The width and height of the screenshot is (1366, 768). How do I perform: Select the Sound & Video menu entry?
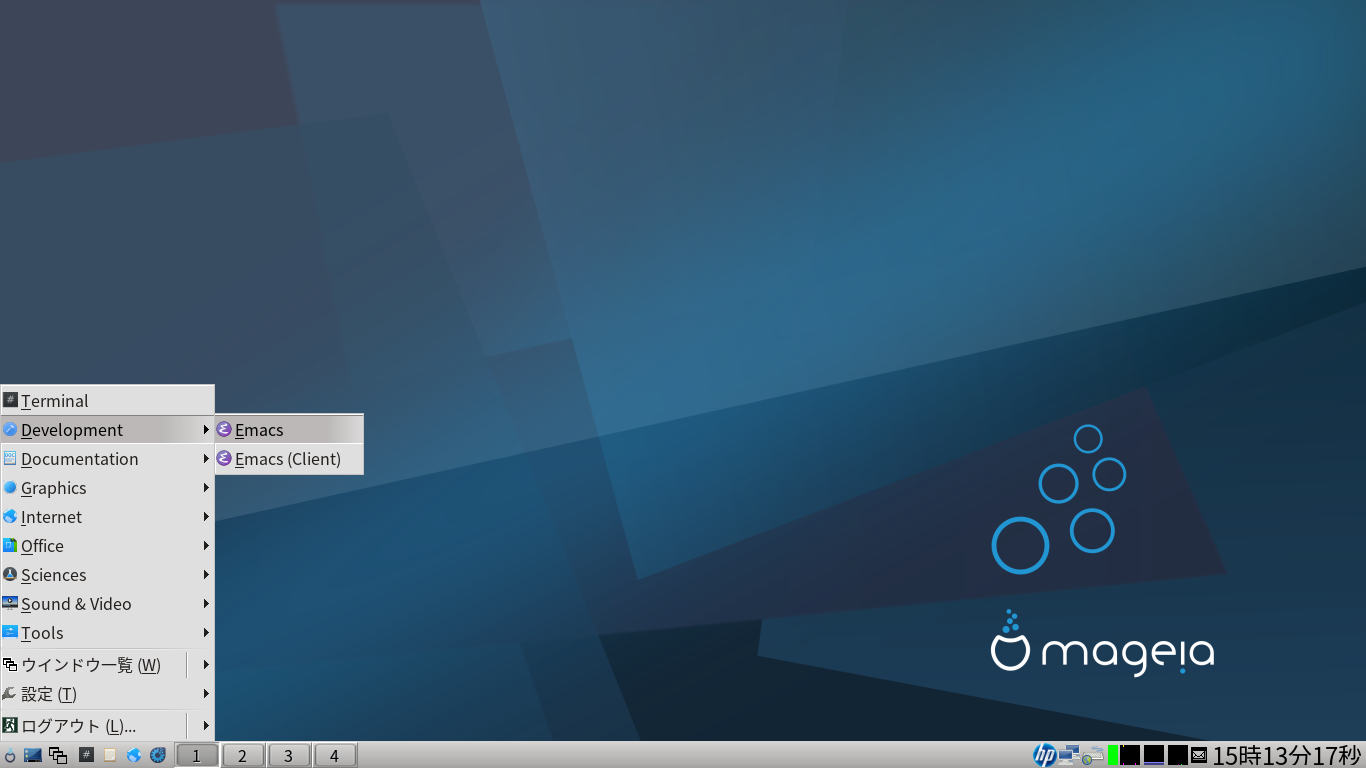(x=107, y=603)
